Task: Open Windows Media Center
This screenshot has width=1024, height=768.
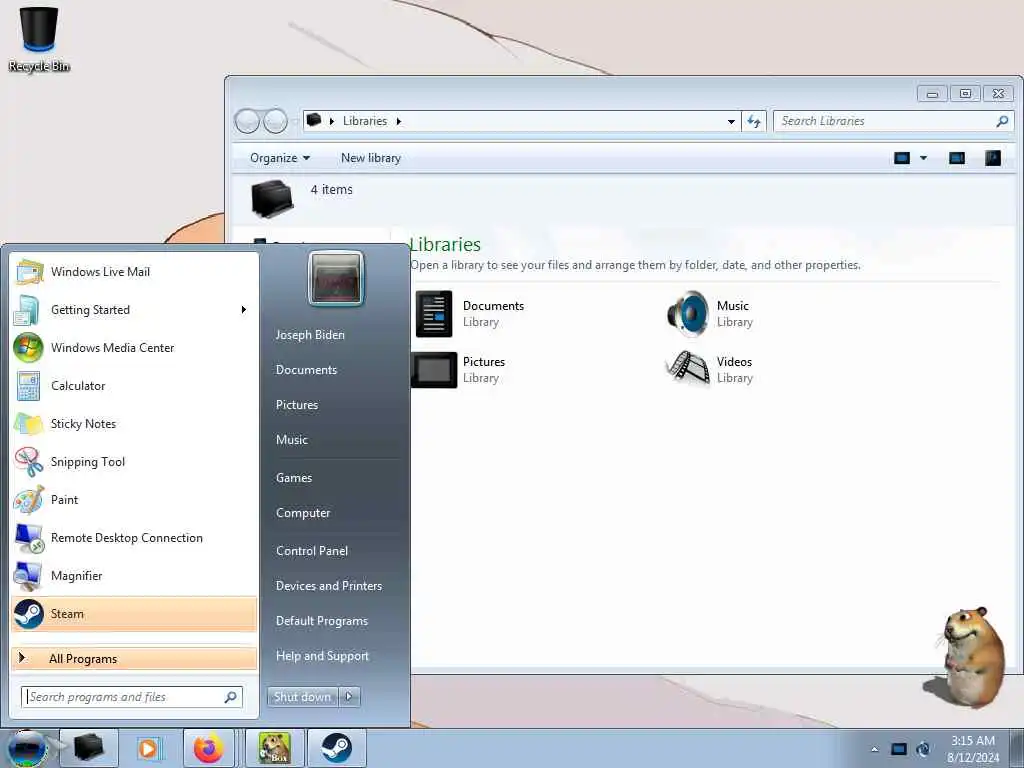Action: click(x=134, y=348)
